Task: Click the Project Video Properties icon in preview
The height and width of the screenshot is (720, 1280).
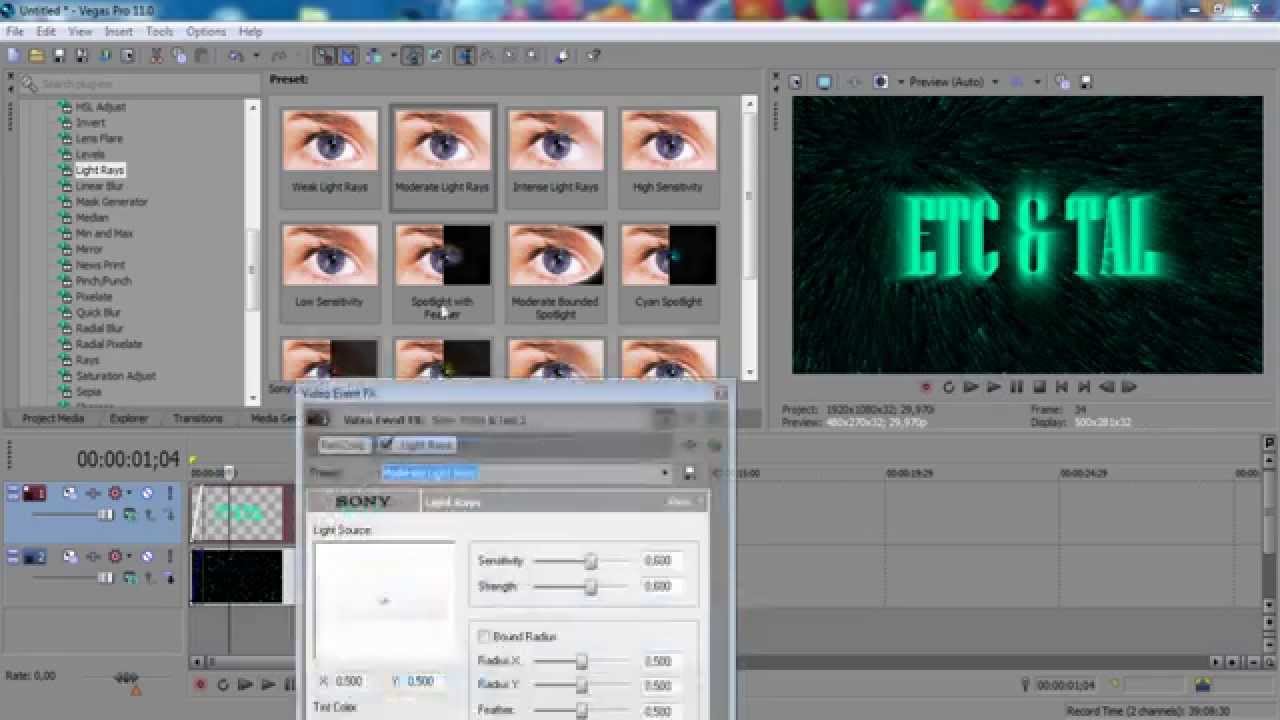Action: tap(796, 82)
